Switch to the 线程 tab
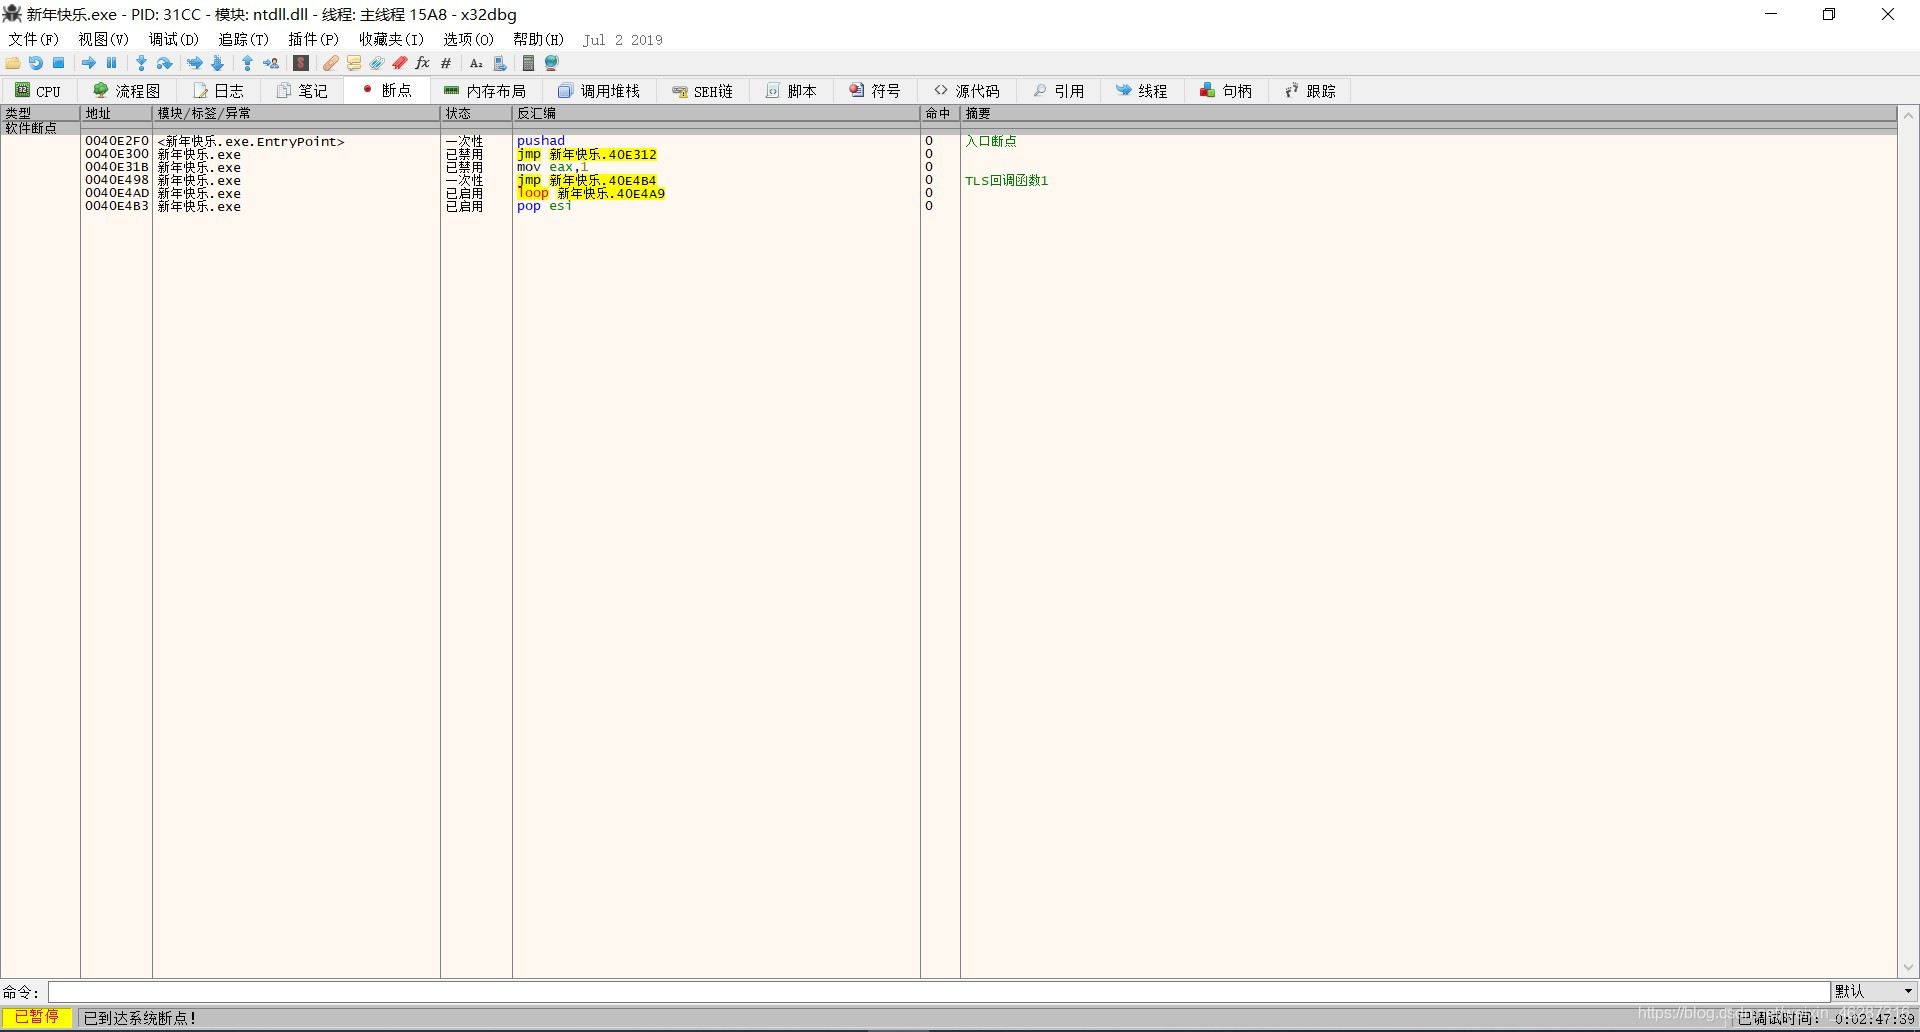This screenshot has width=1920, height=1032. click(x=1143, y=91)
